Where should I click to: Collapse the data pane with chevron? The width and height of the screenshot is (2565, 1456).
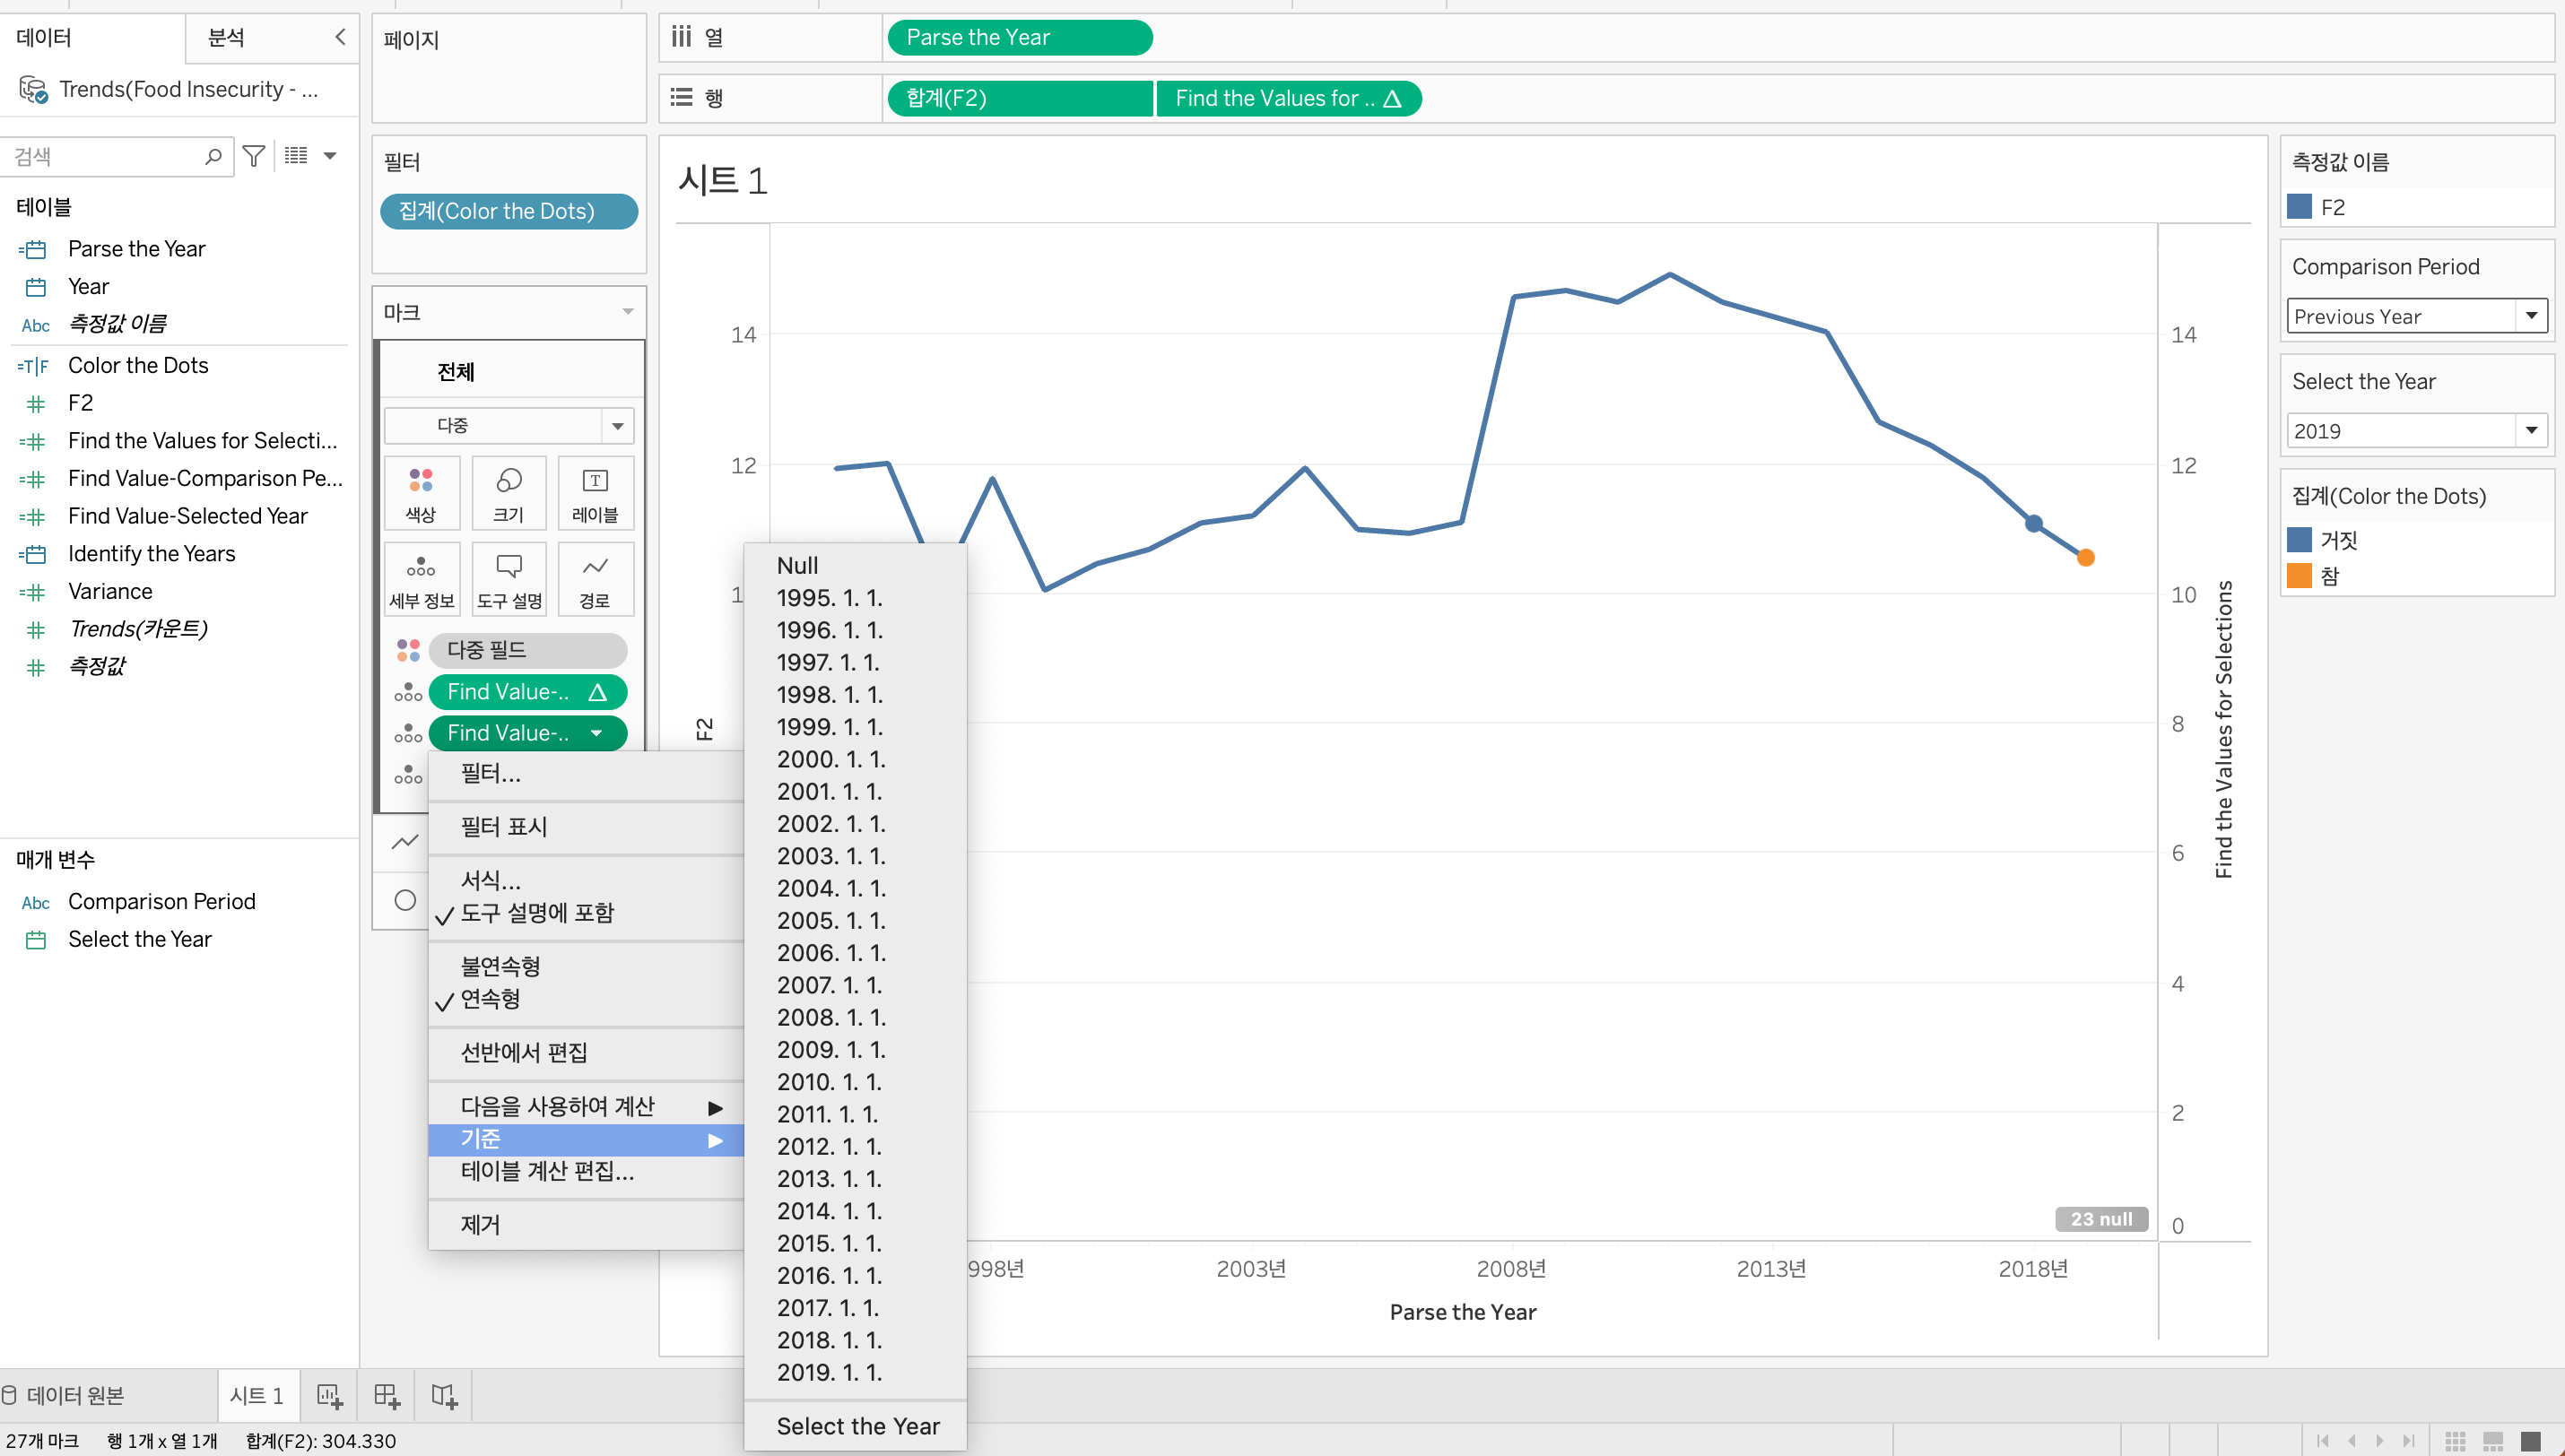coord(340,37)
